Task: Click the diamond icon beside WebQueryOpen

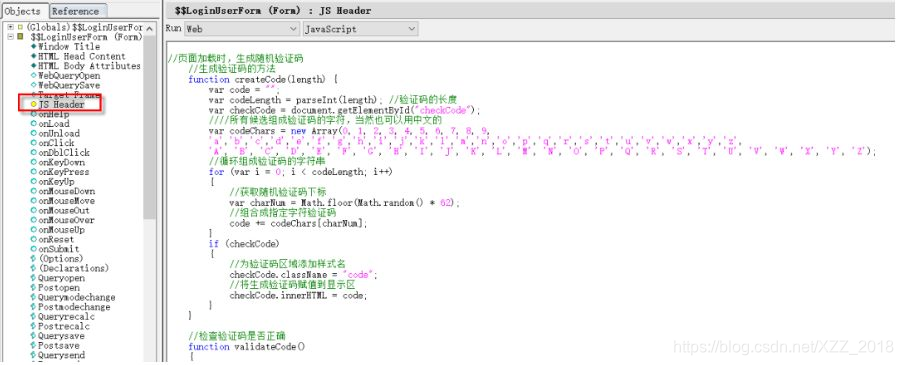Action: coord(33,75)
